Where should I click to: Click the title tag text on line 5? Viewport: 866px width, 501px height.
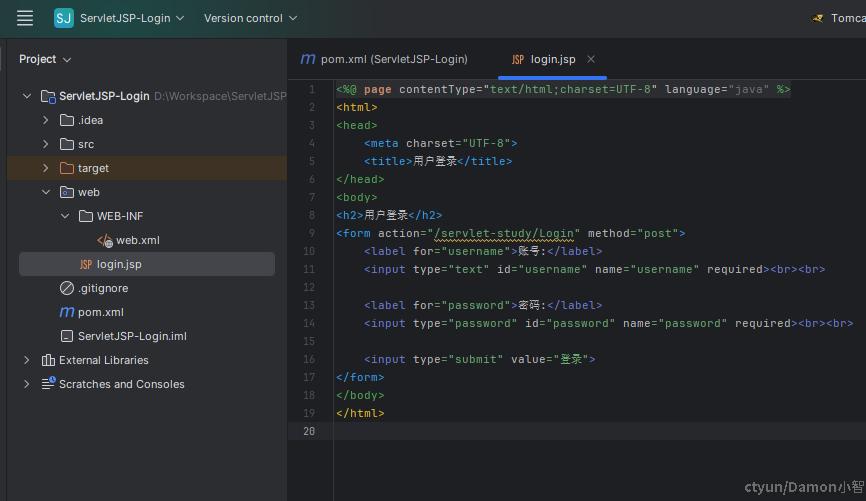(438, 161)
